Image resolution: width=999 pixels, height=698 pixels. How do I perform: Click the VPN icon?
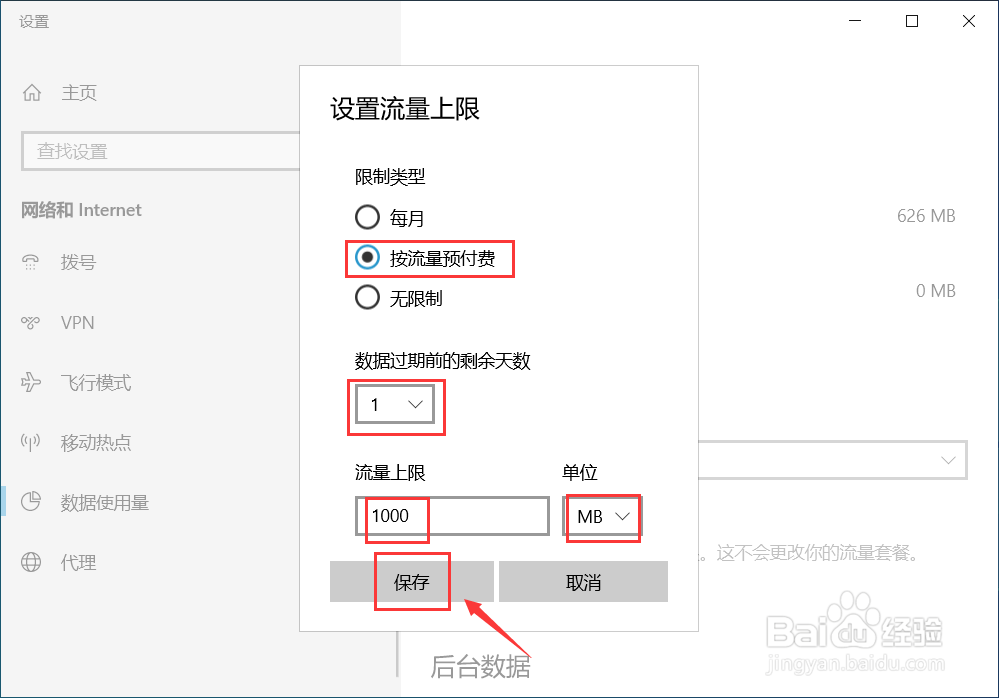pos(31,322)
